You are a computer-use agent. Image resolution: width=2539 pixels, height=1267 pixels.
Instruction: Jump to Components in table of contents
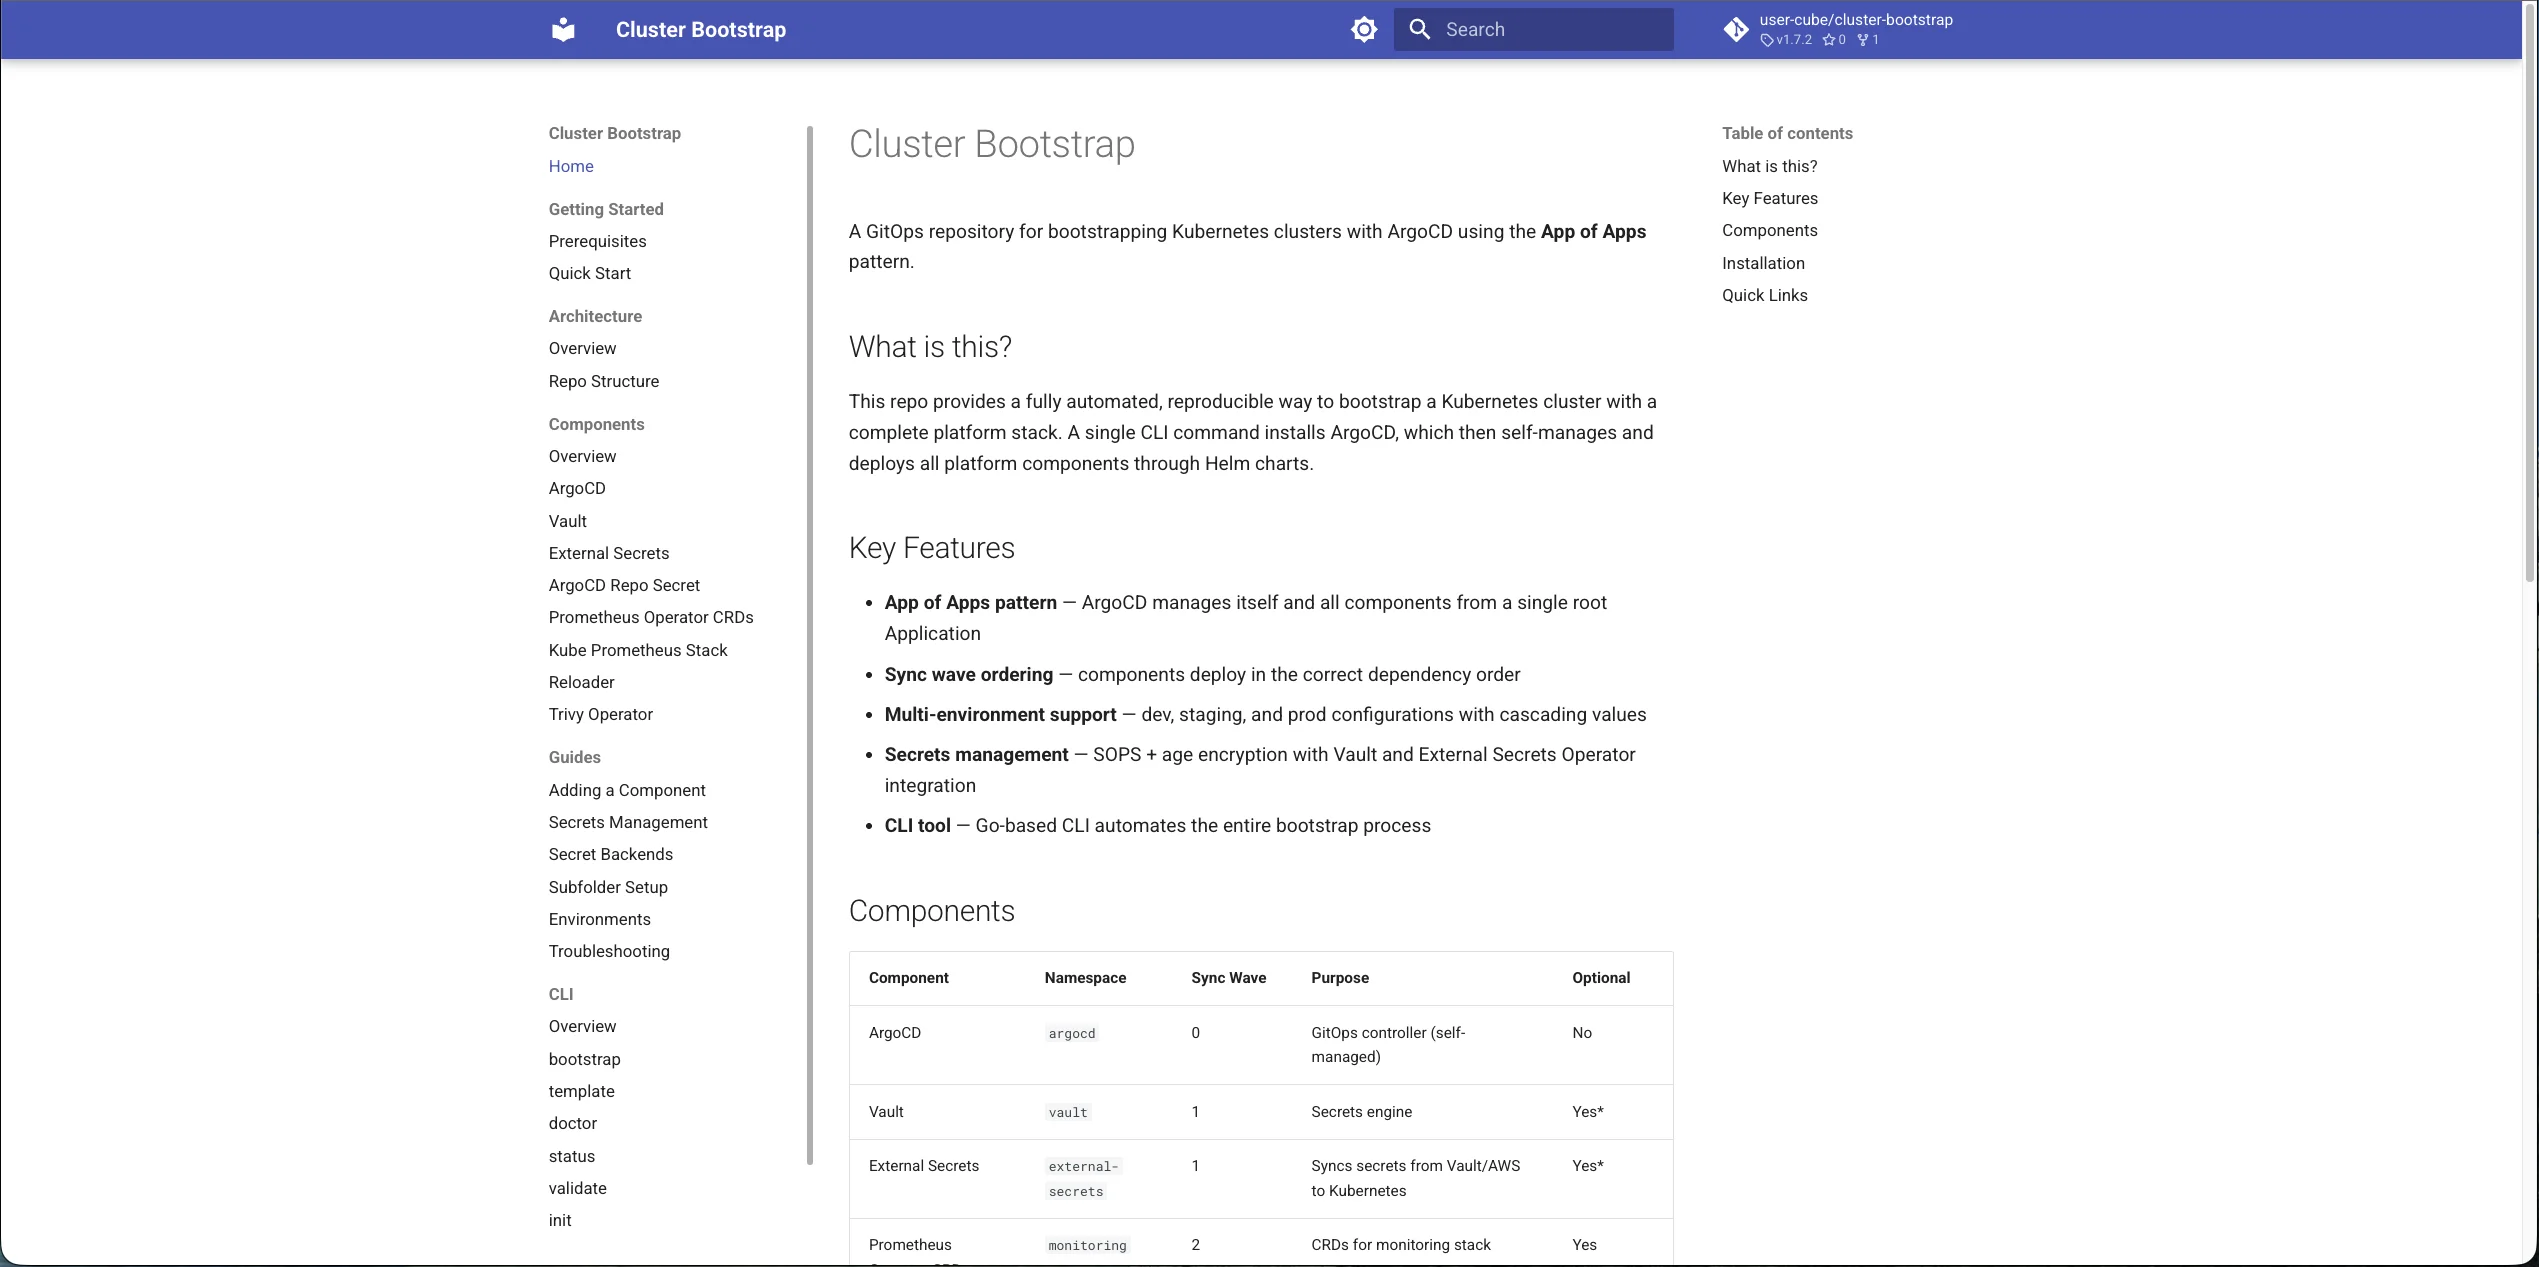coord(1769,230)
